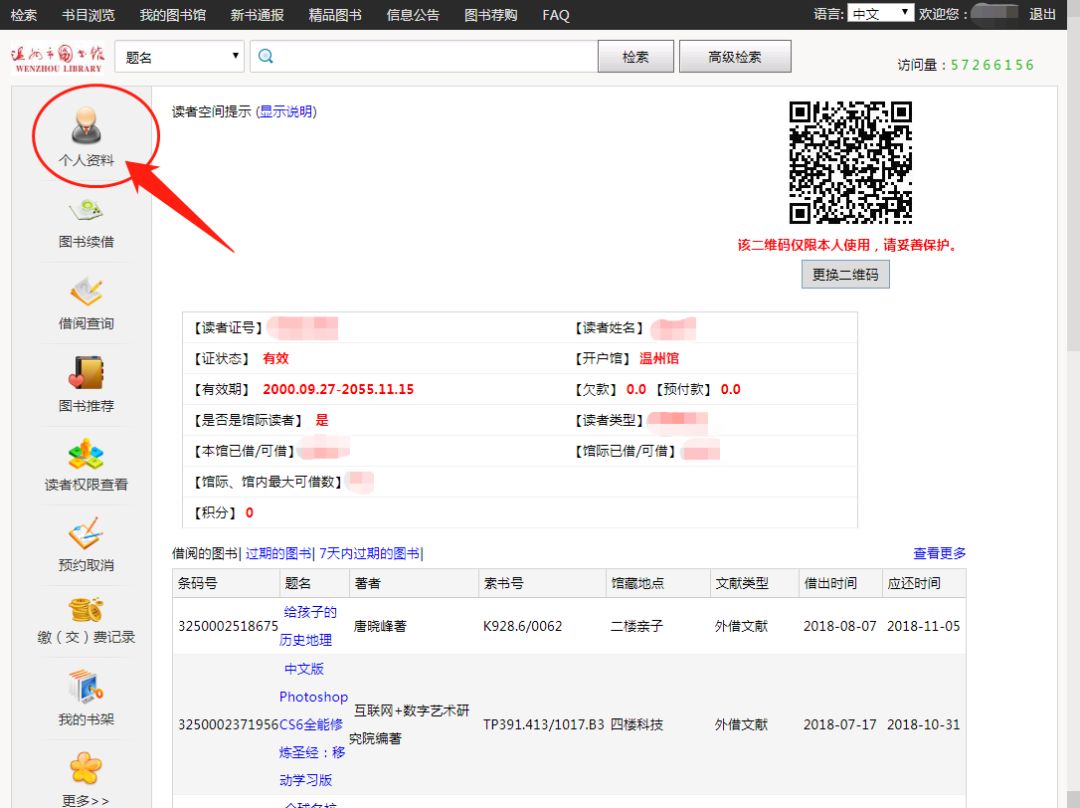
Task: Open the 借阅查询 loan query icon
Action: point(86,293)
